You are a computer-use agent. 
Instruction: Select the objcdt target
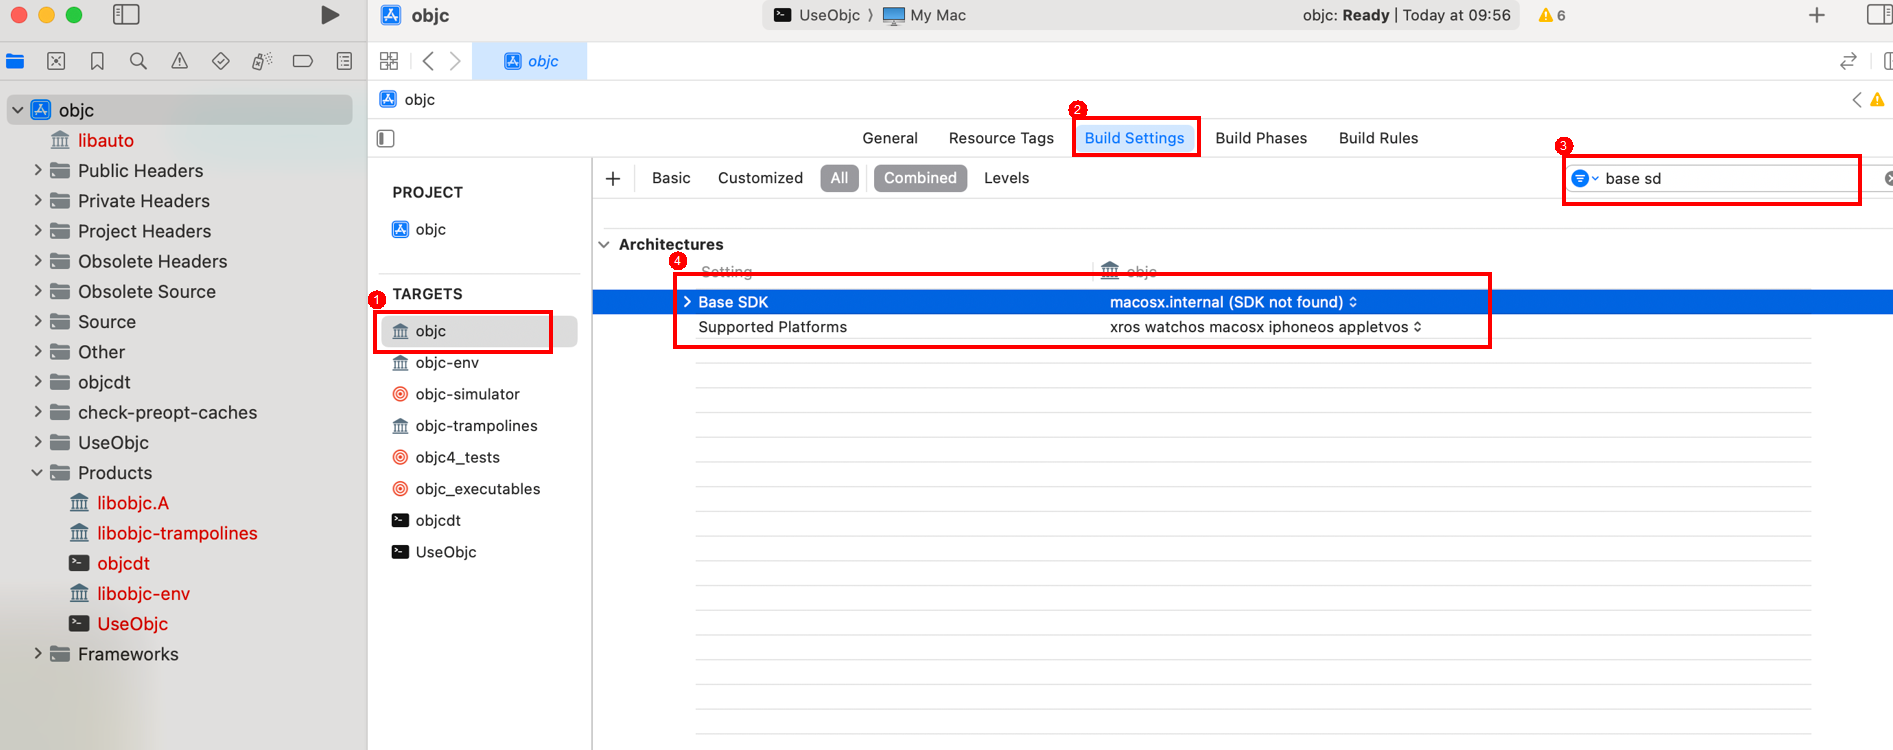tap(426, 520)
